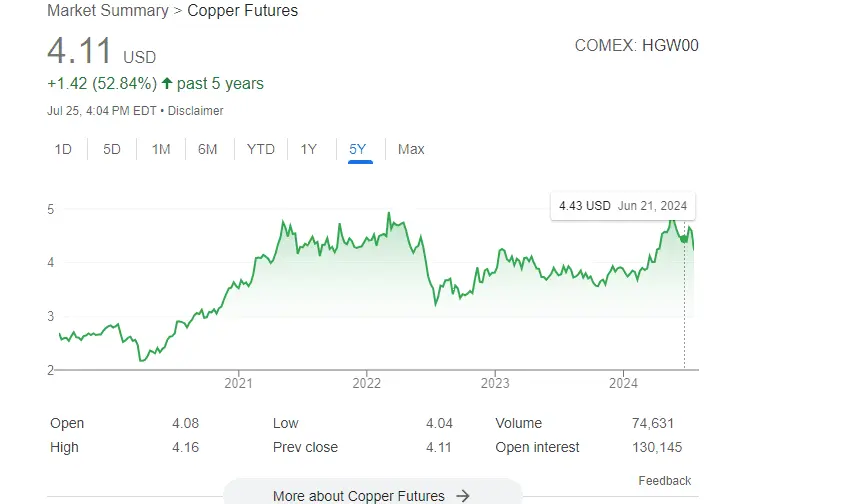Select the 1D time range tab

click(63, 149)
